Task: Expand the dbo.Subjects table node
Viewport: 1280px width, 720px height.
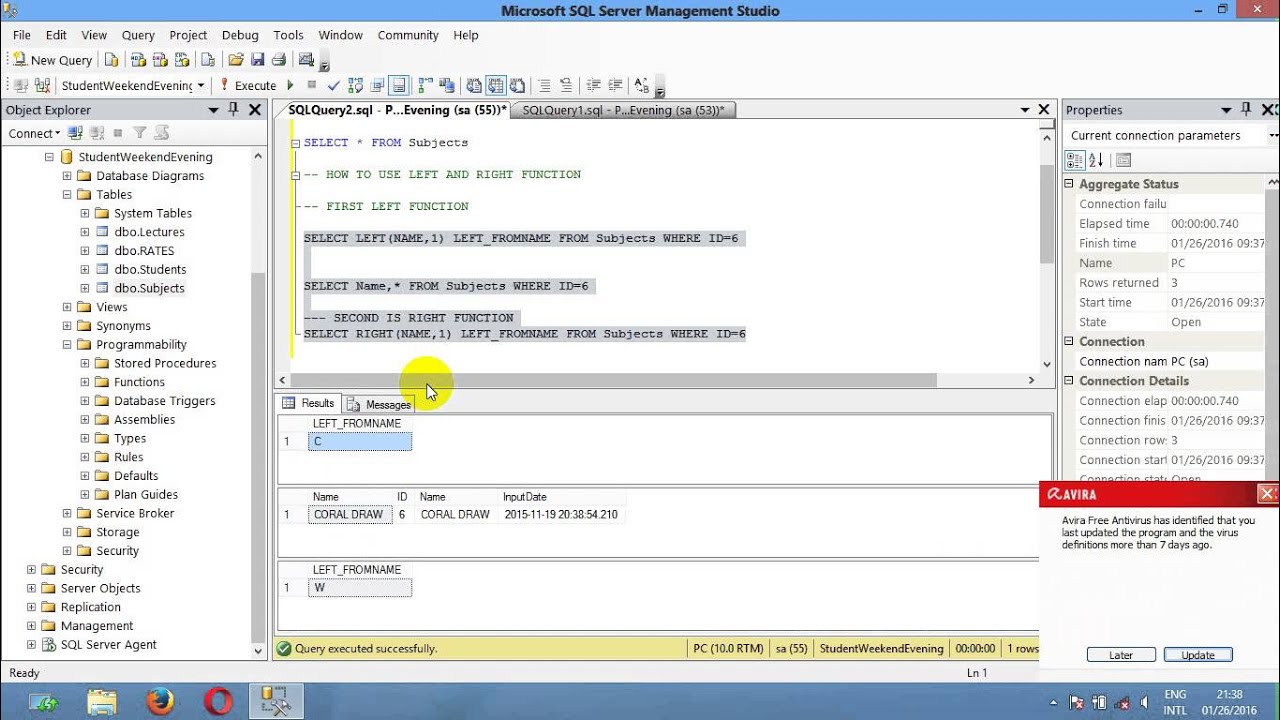Action: tap(85, 288)
